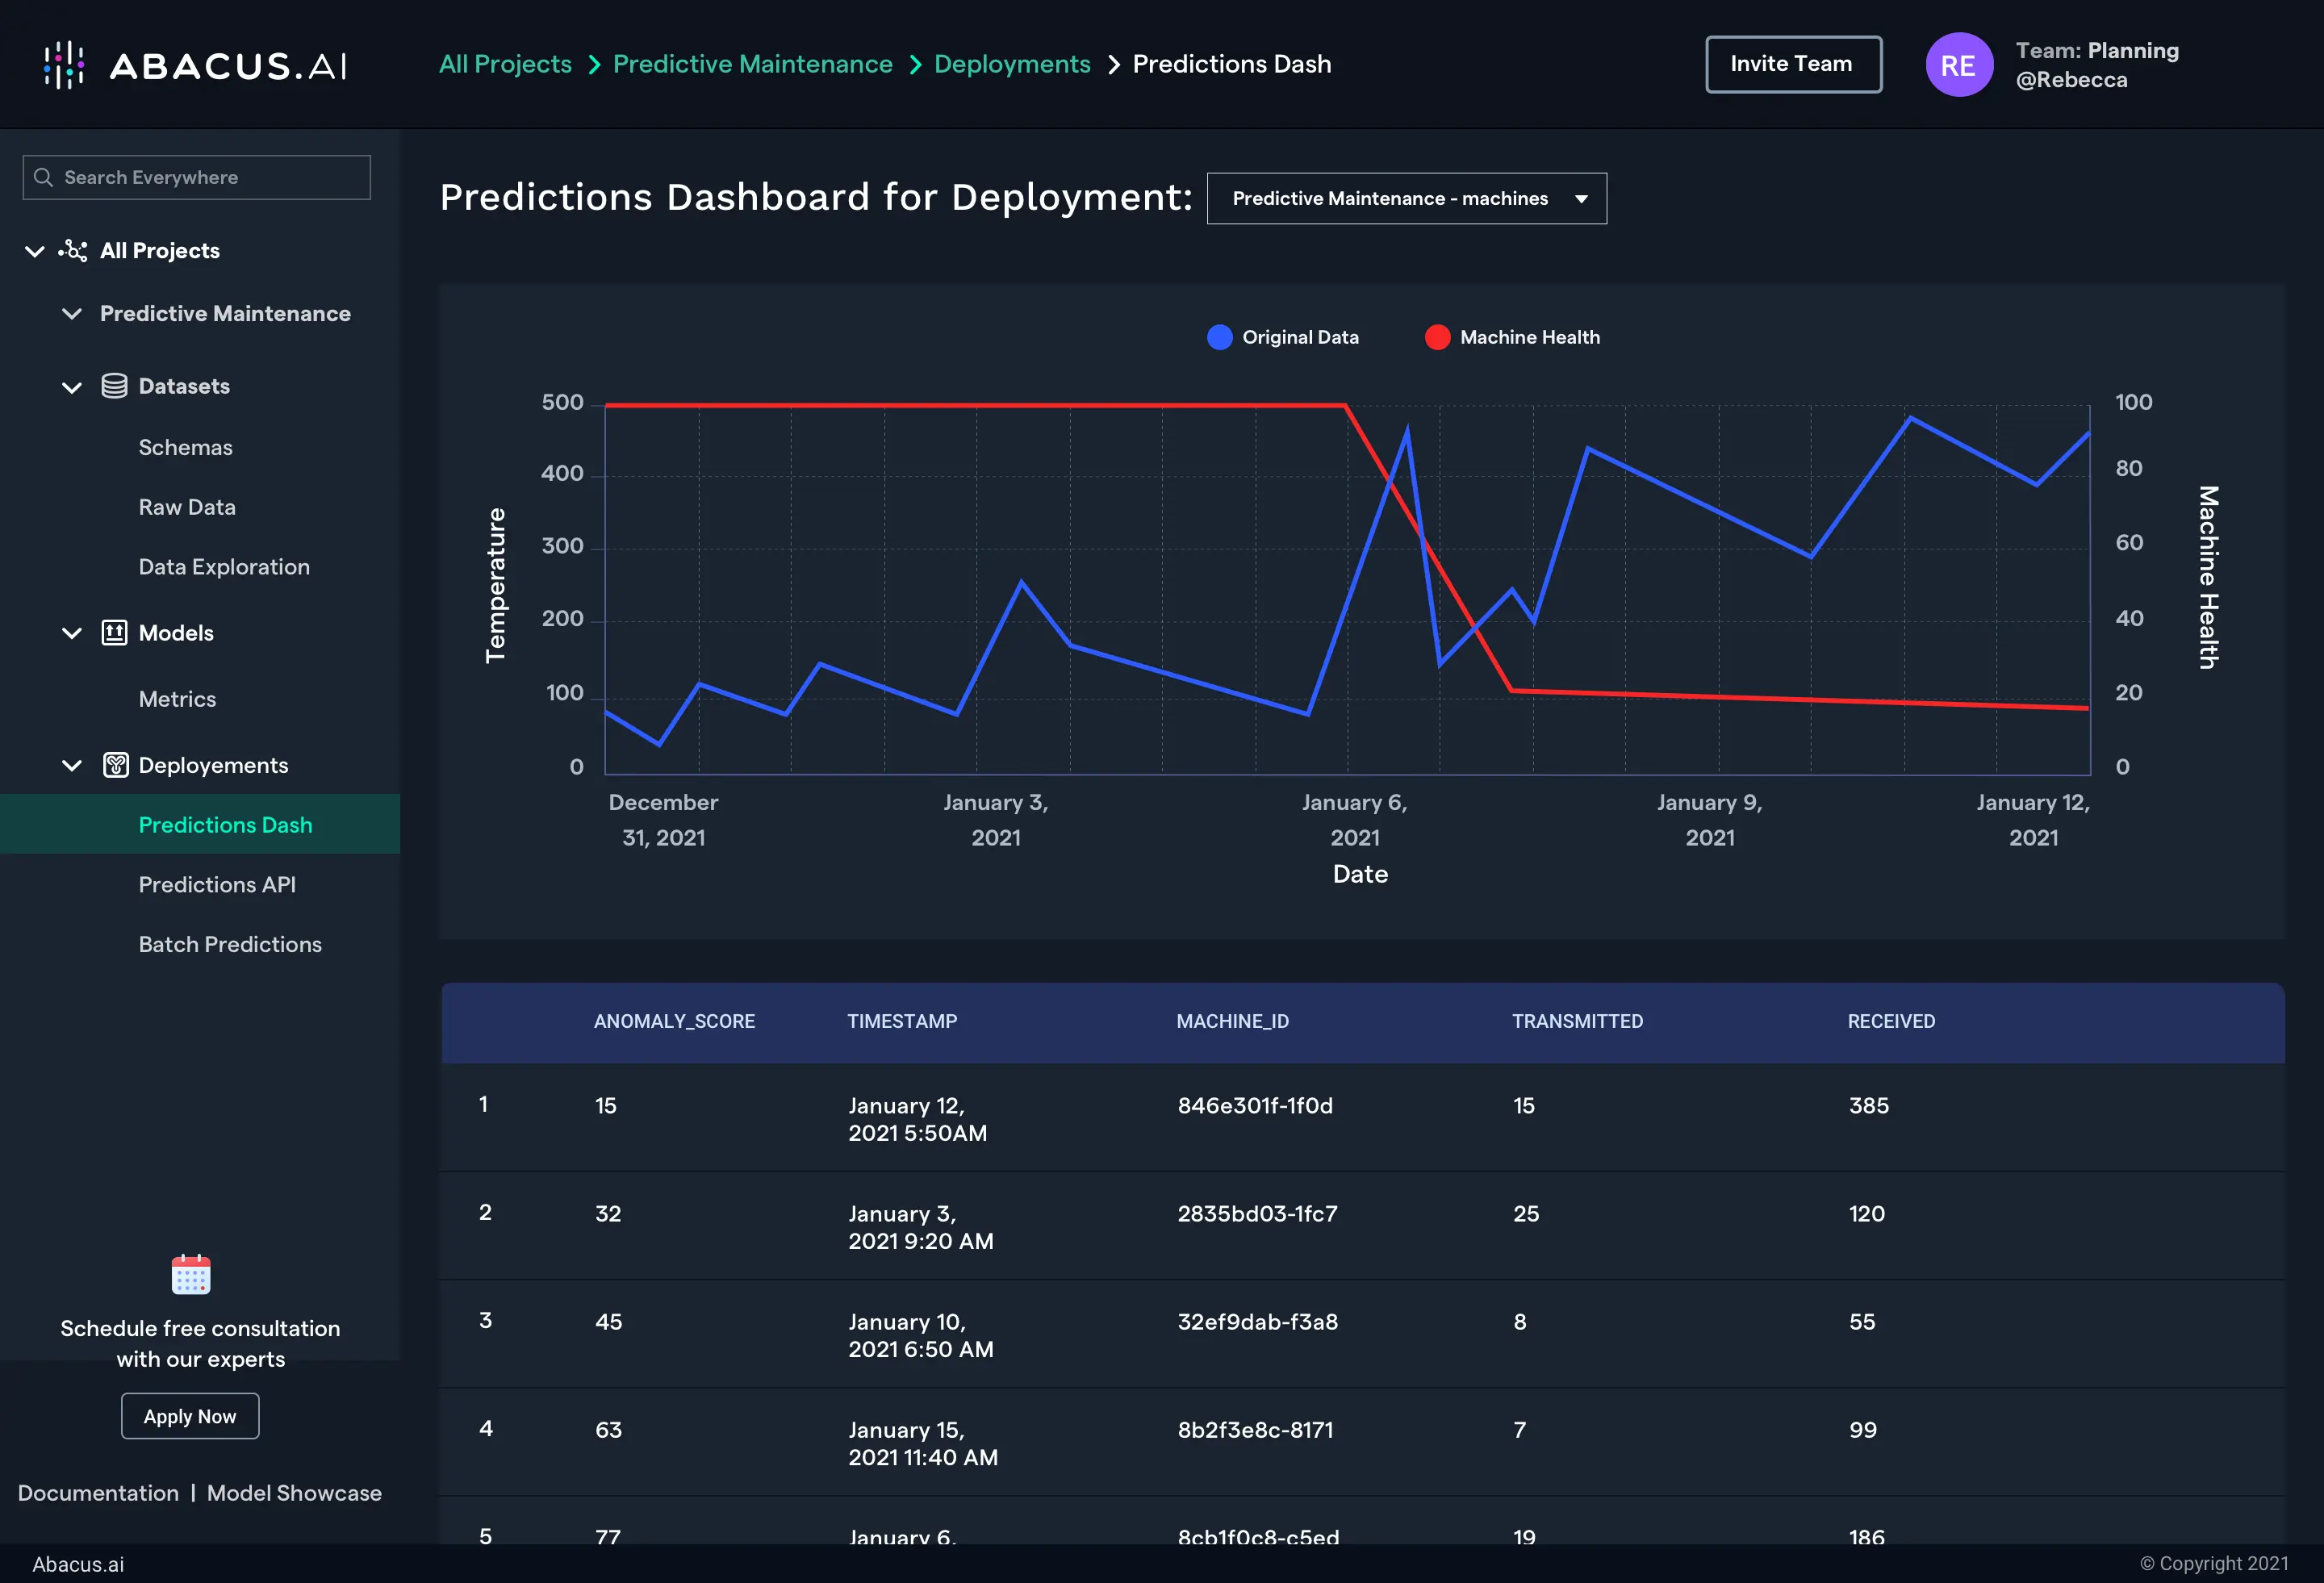The image size is (2324, 1583).
Task: Click the Datasets database icon
Action: click(114, 386)
